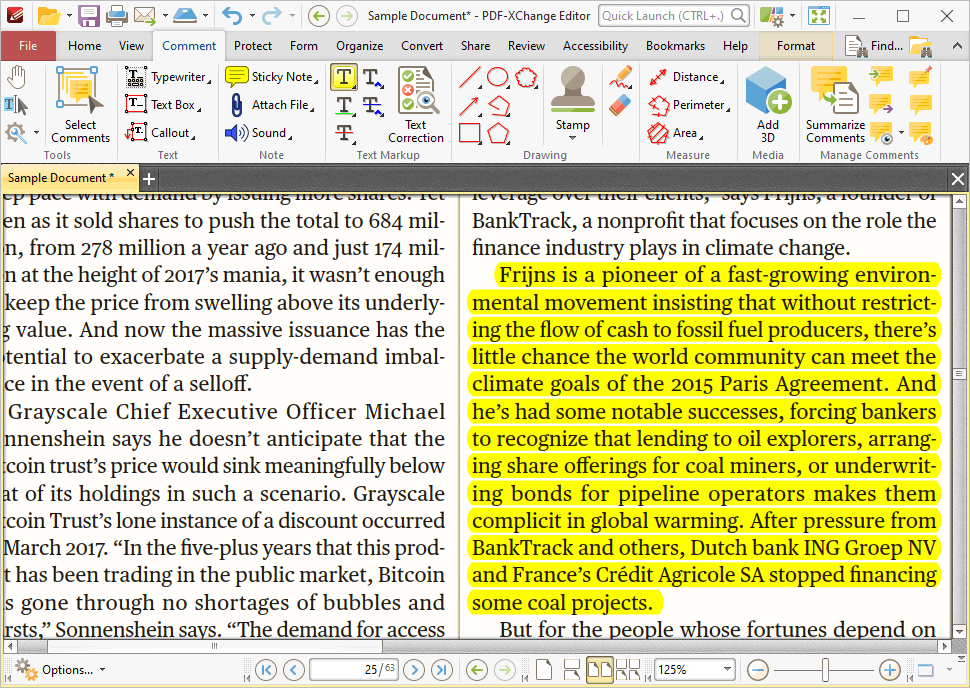Go to the previous page
This screenshot has width=970, height=688.
[x=294, y=669]
